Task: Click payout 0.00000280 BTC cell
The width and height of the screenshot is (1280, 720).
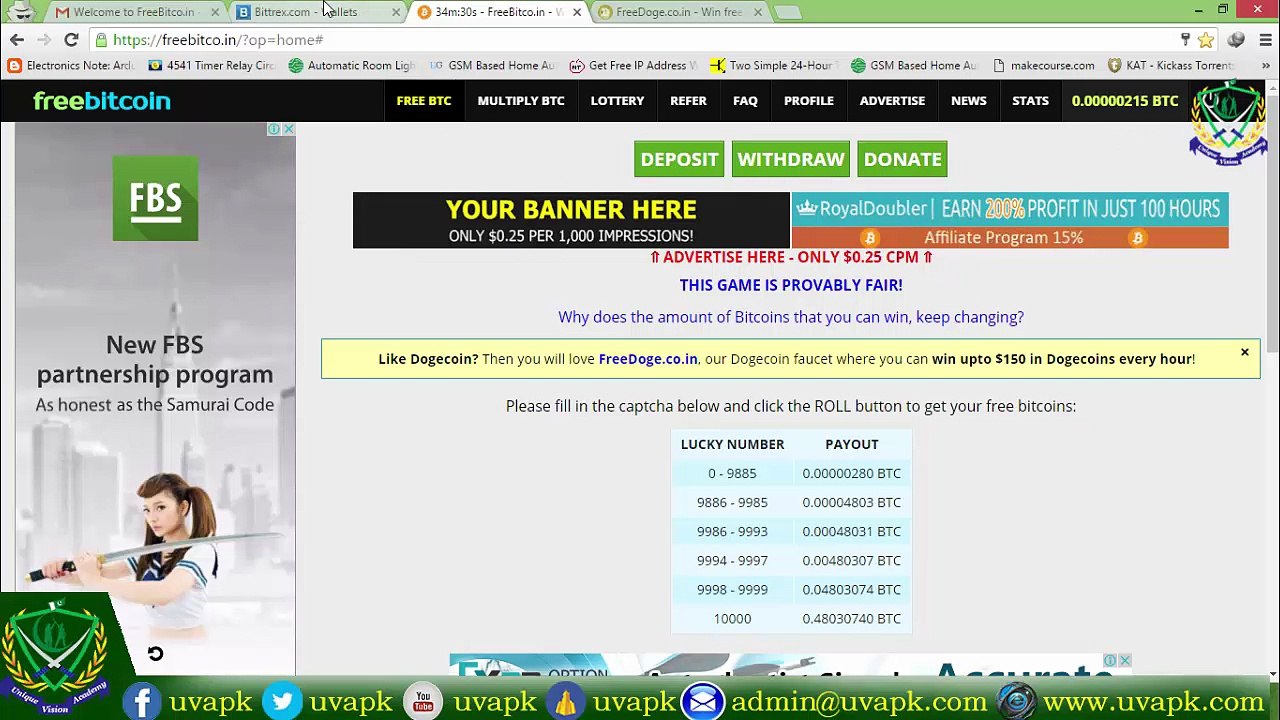Action: coord(851,473)
